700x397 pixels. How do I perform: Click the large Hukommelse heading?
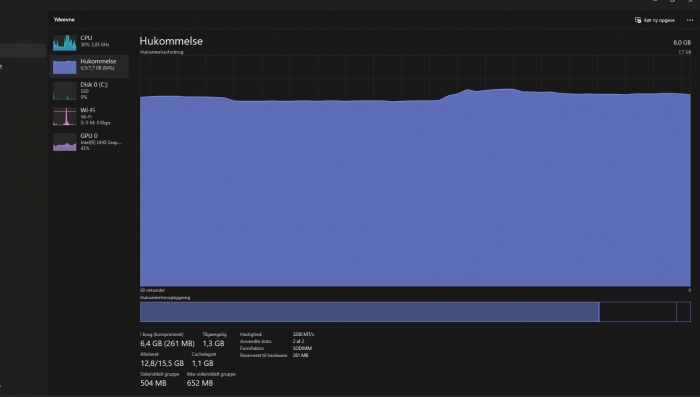[171, 41]
